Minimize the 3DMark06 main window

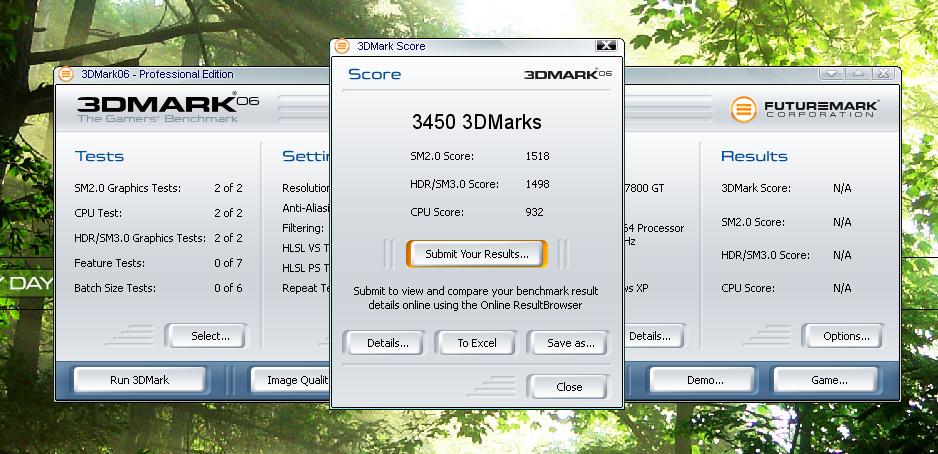(831, 74)
